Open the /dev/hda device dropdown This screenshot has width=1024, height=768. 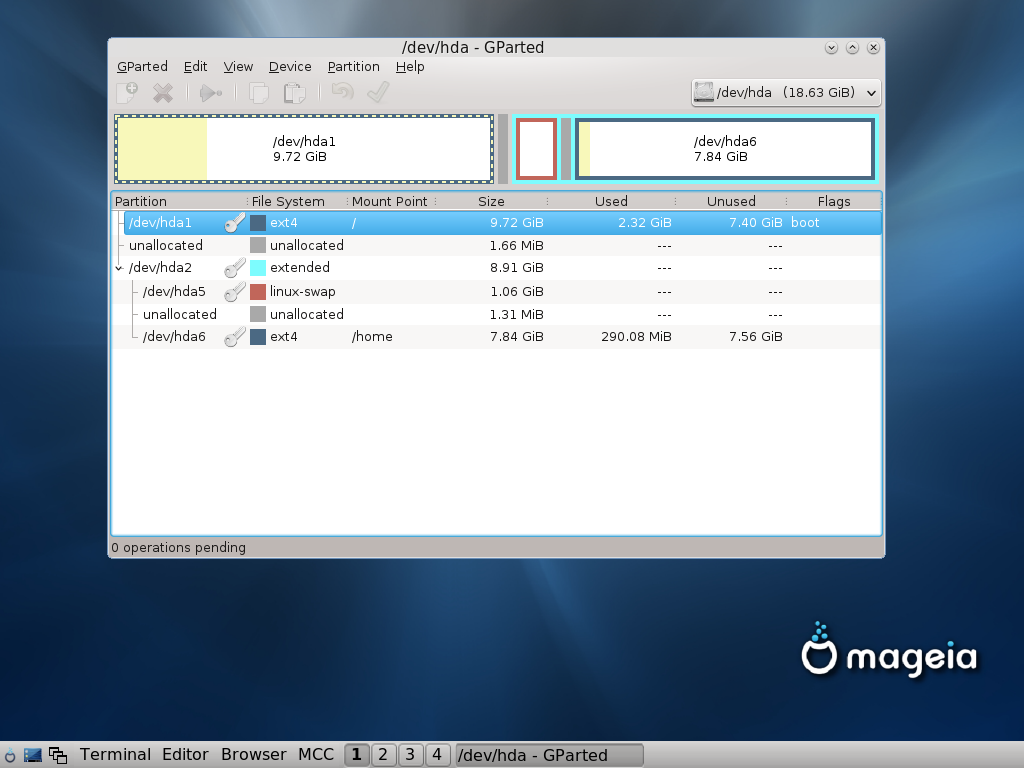click(x=786, y=93)
